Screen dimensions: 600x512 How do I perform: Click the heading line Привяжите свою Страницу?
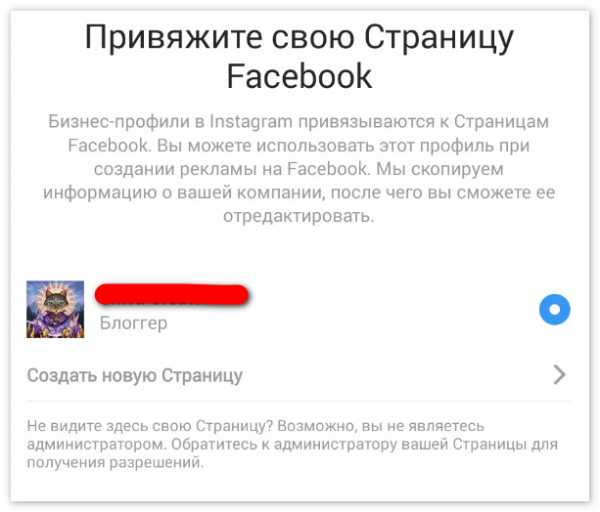click(299, 38)
